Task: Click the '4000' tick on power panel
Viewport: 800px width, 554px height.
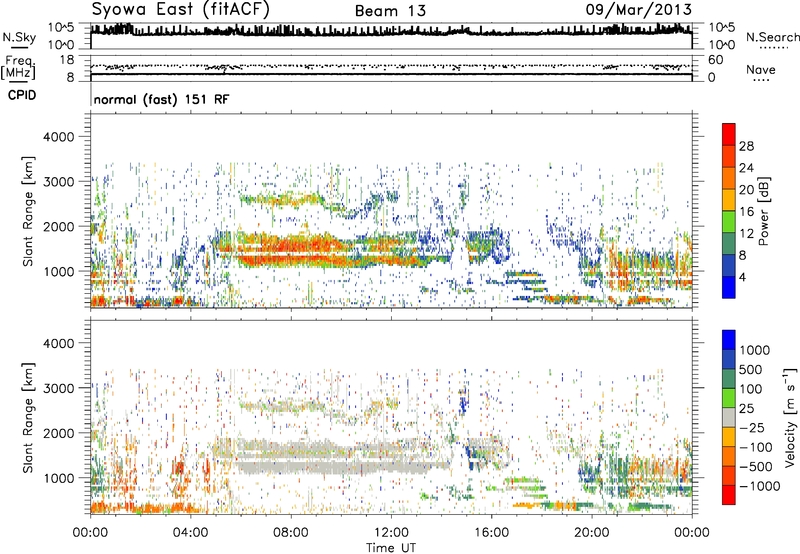Action: coord(58,137)
